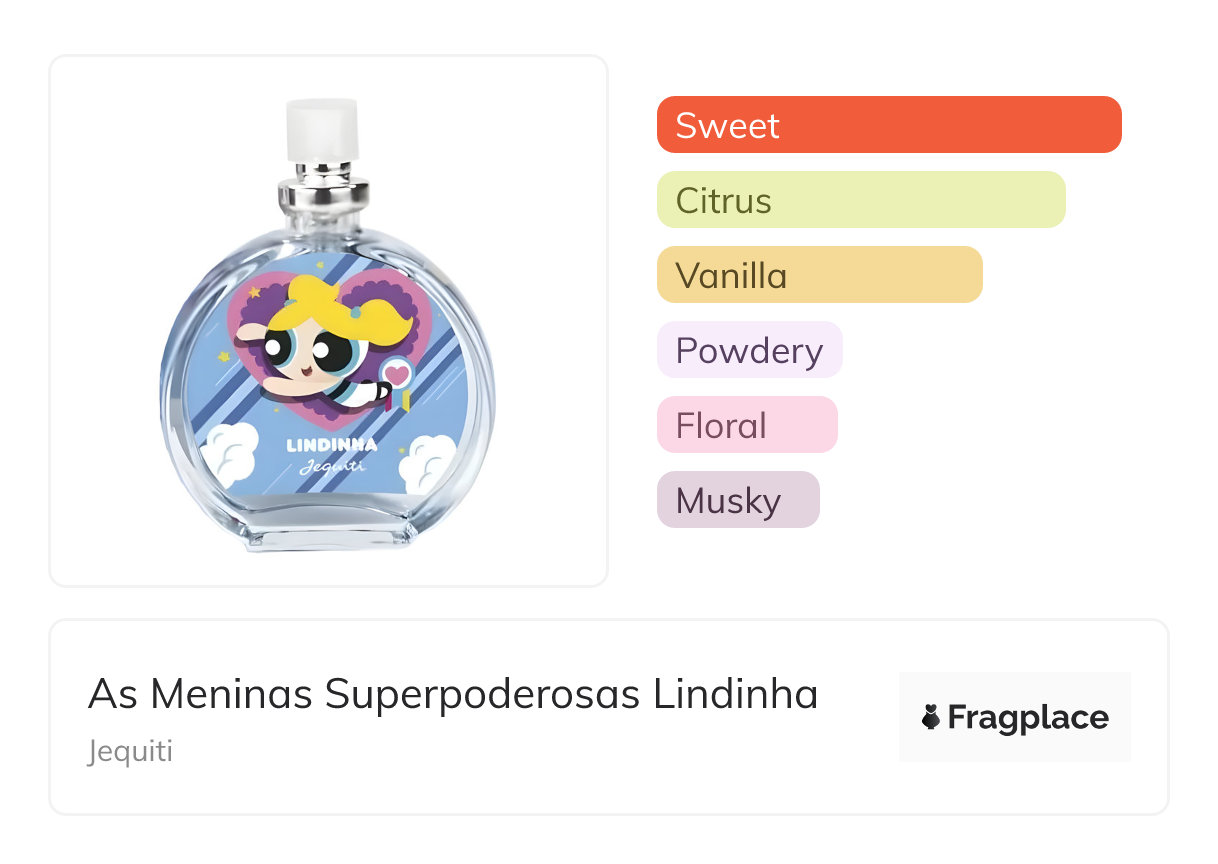Click the Floral accord bar
This screenshot has height=864, width=1218.
point(746,425)
